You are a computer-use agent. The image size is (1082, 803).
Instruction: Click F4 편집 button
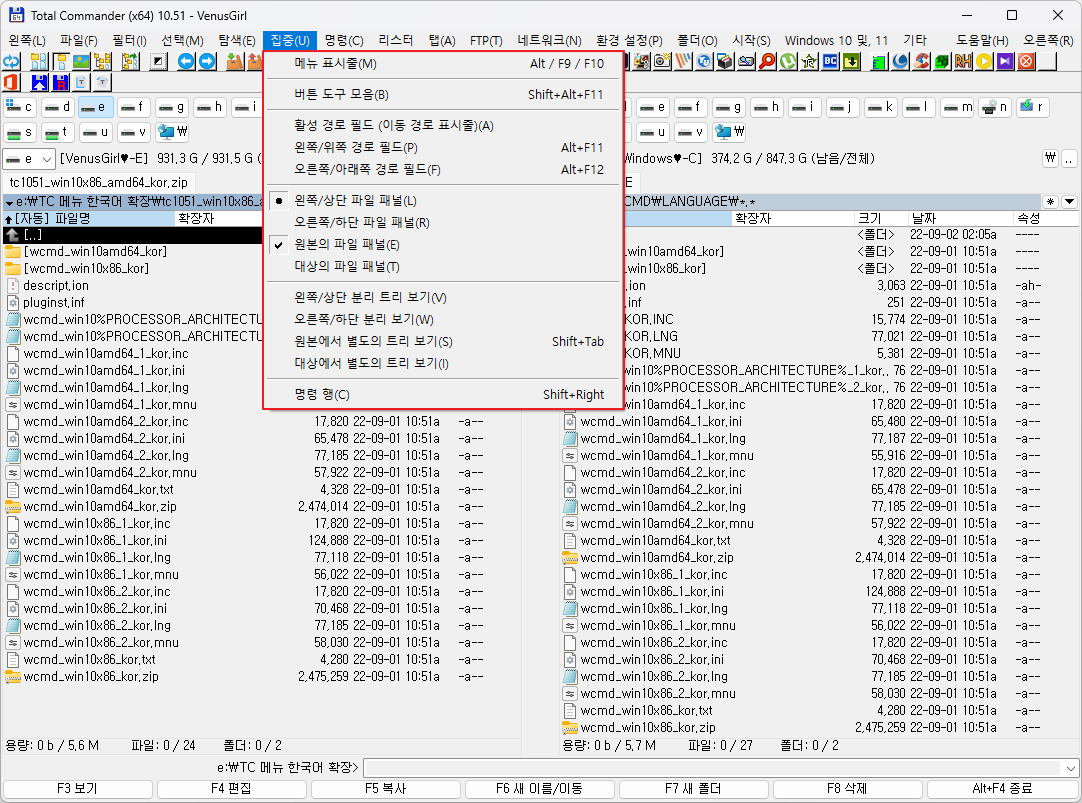coord(231,789)
